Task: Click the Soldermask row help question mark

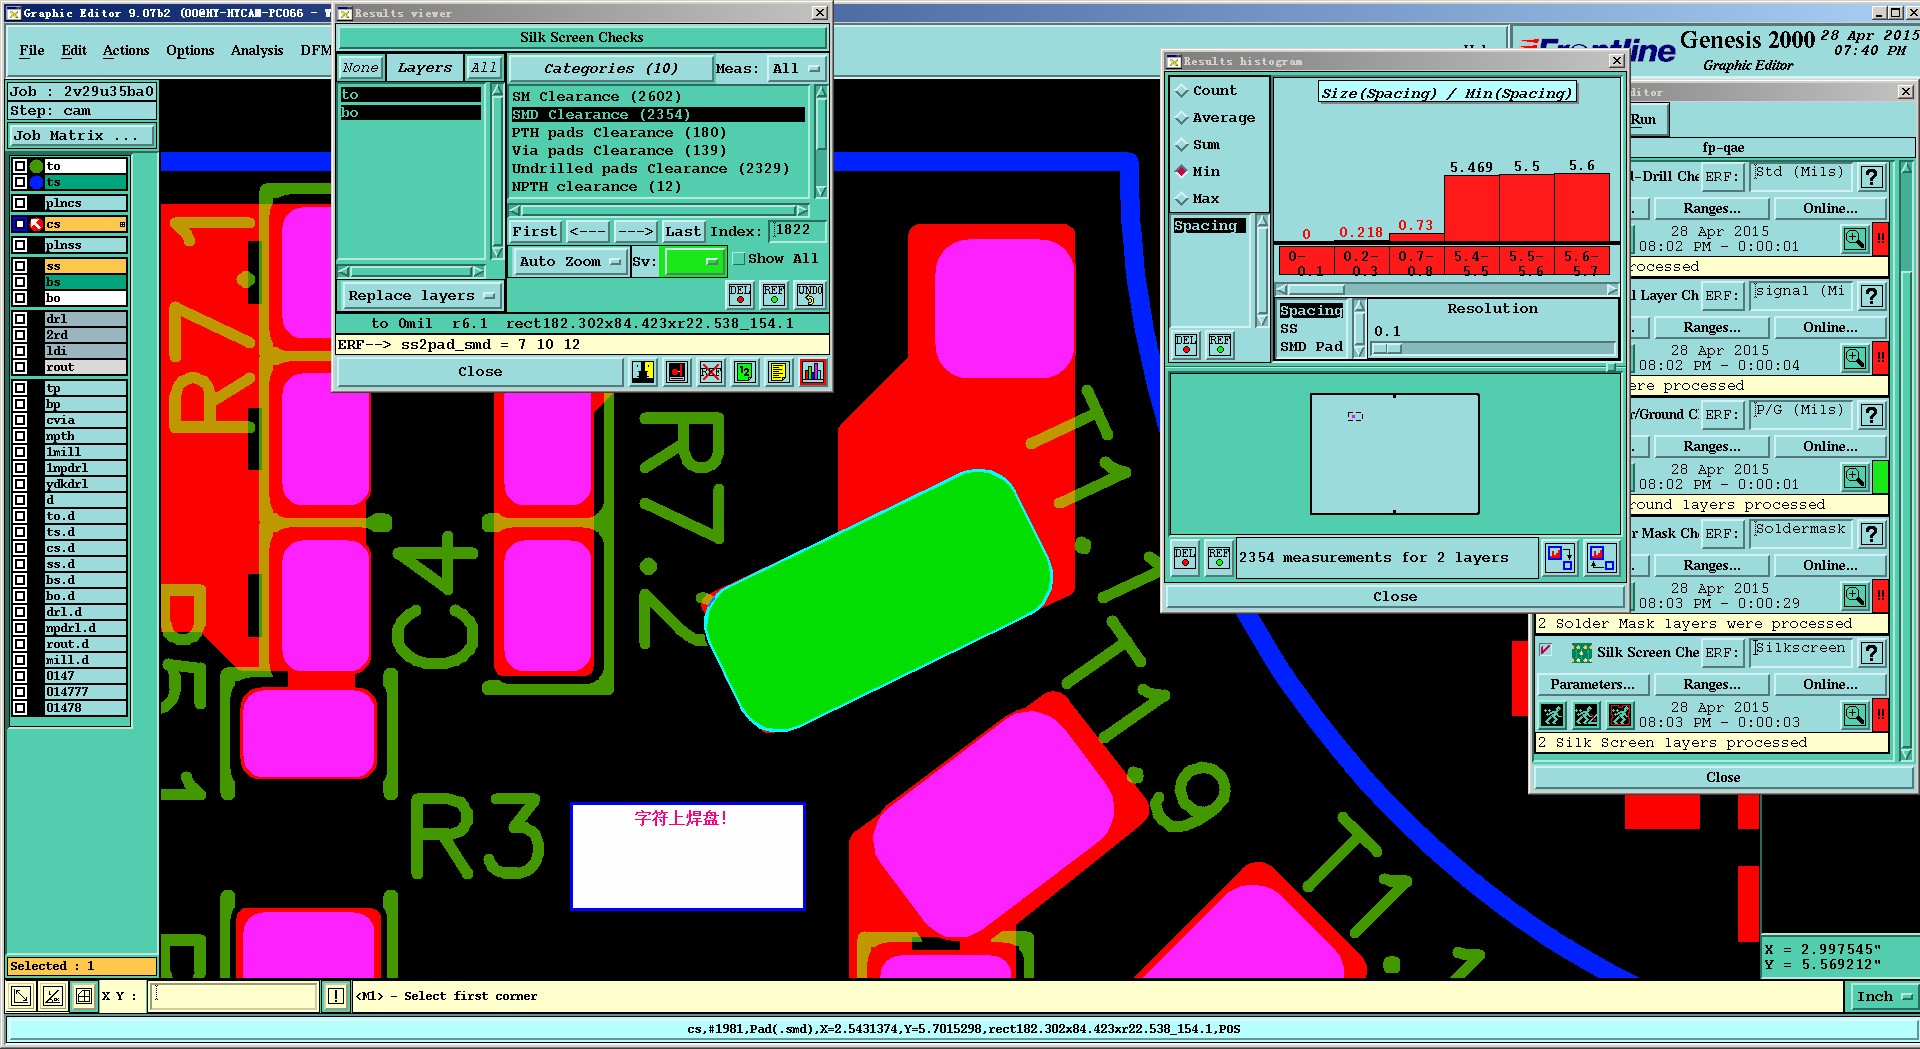Action: [1872, 534]
